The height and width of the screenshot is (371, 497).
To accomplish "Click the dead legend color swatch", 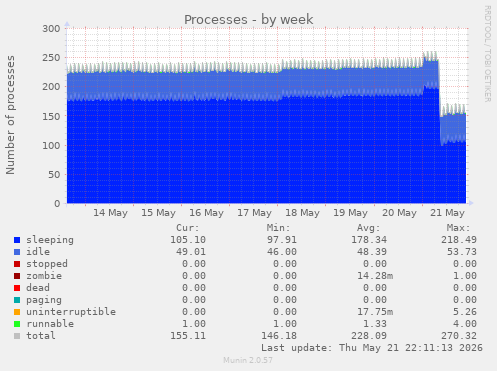I will pos(17,288).
